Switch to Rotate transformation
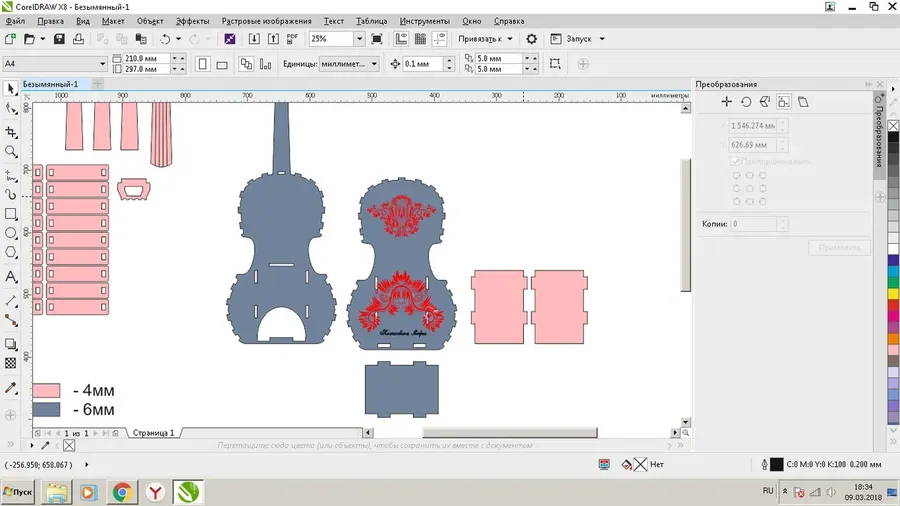900x506 pixels. pyautogui.click(x=746, y=102)
